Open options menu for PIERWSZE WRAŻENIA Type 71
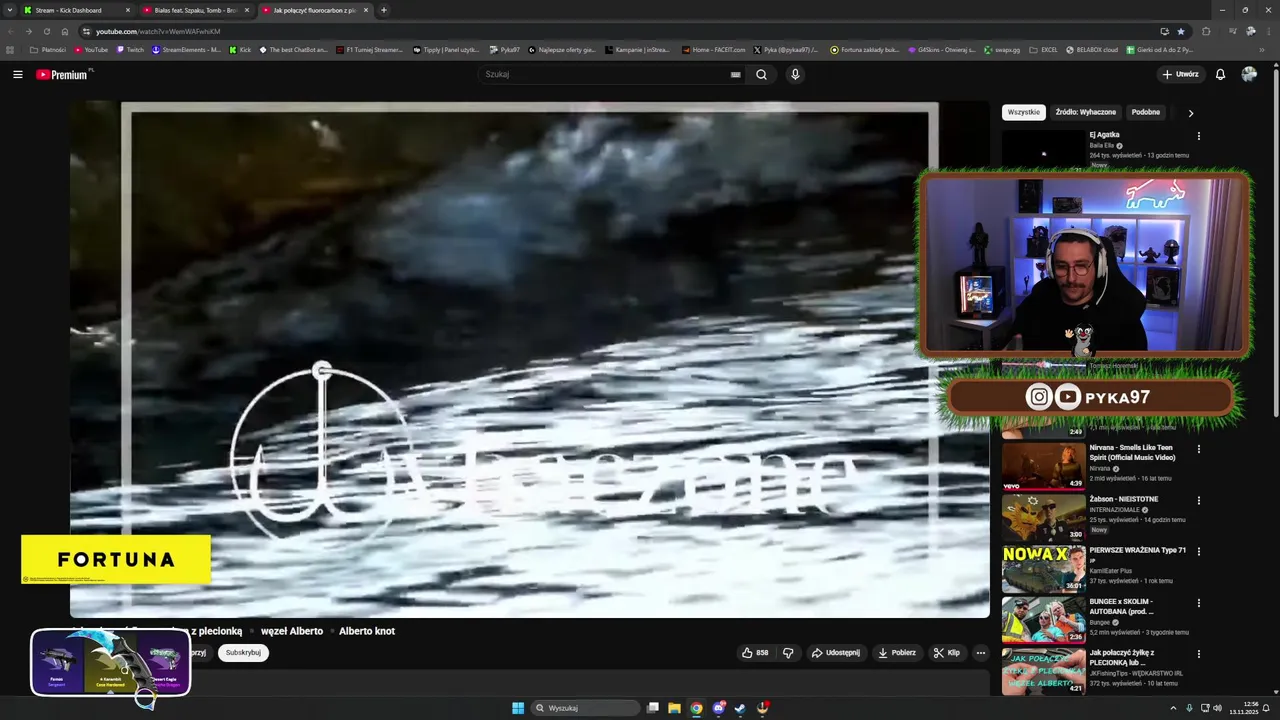This screenshot has height=720, width=1280. (1198, 551)
